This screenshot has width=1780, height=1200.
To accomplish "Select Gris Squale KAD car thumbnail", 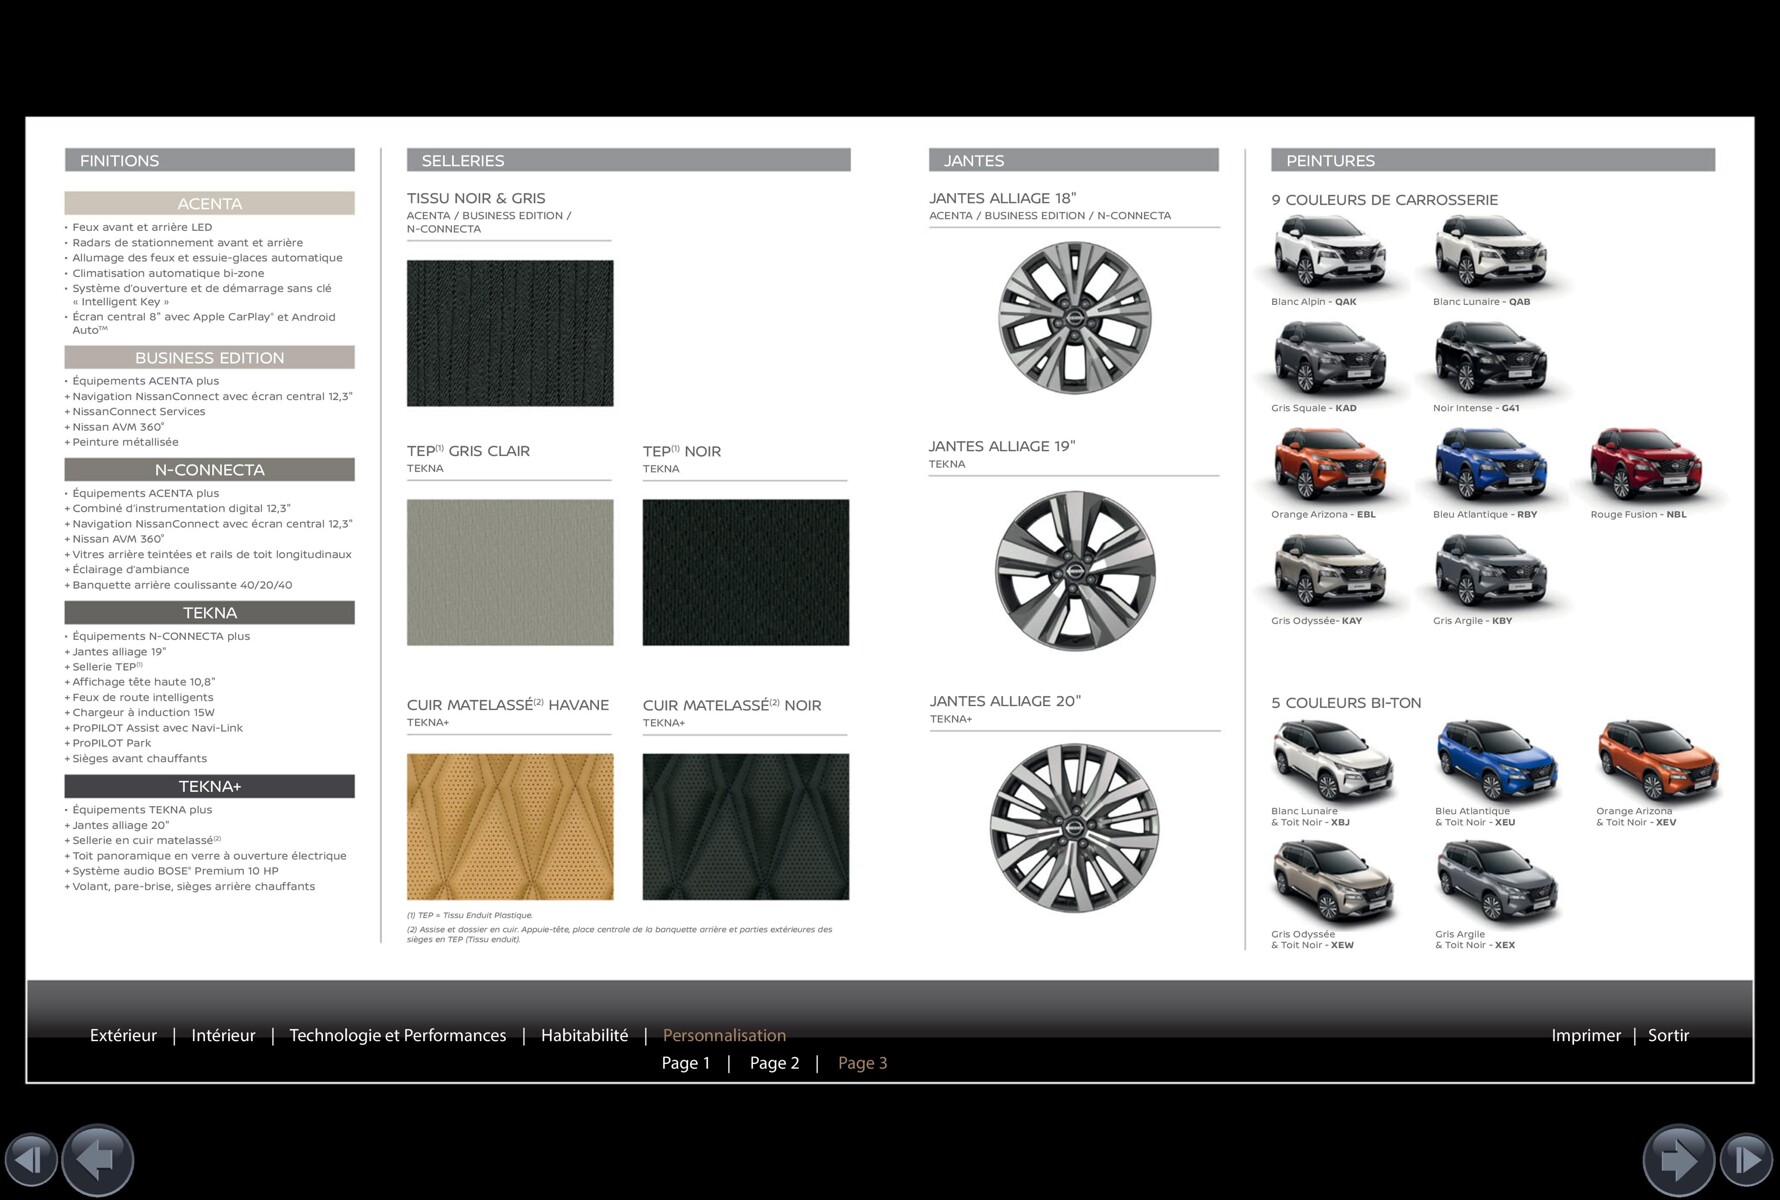I will tap(1330, 360).
